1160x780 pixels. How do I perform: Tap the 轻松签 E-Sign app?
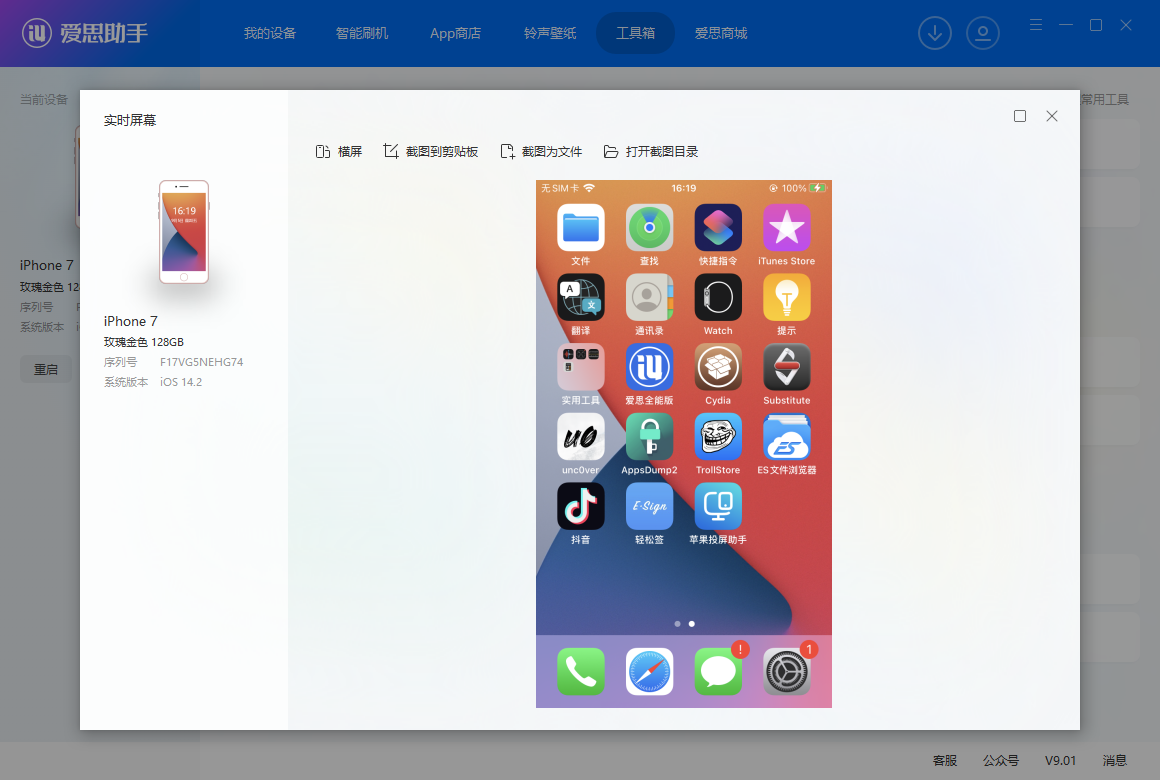[649, 506]
